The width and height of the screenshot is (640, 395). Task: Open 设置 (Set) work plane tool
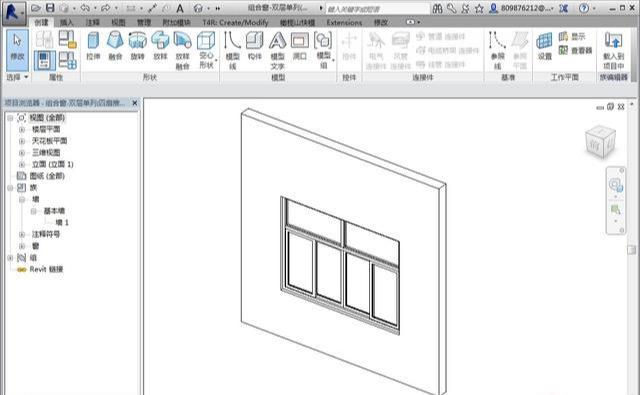(544, 46)
